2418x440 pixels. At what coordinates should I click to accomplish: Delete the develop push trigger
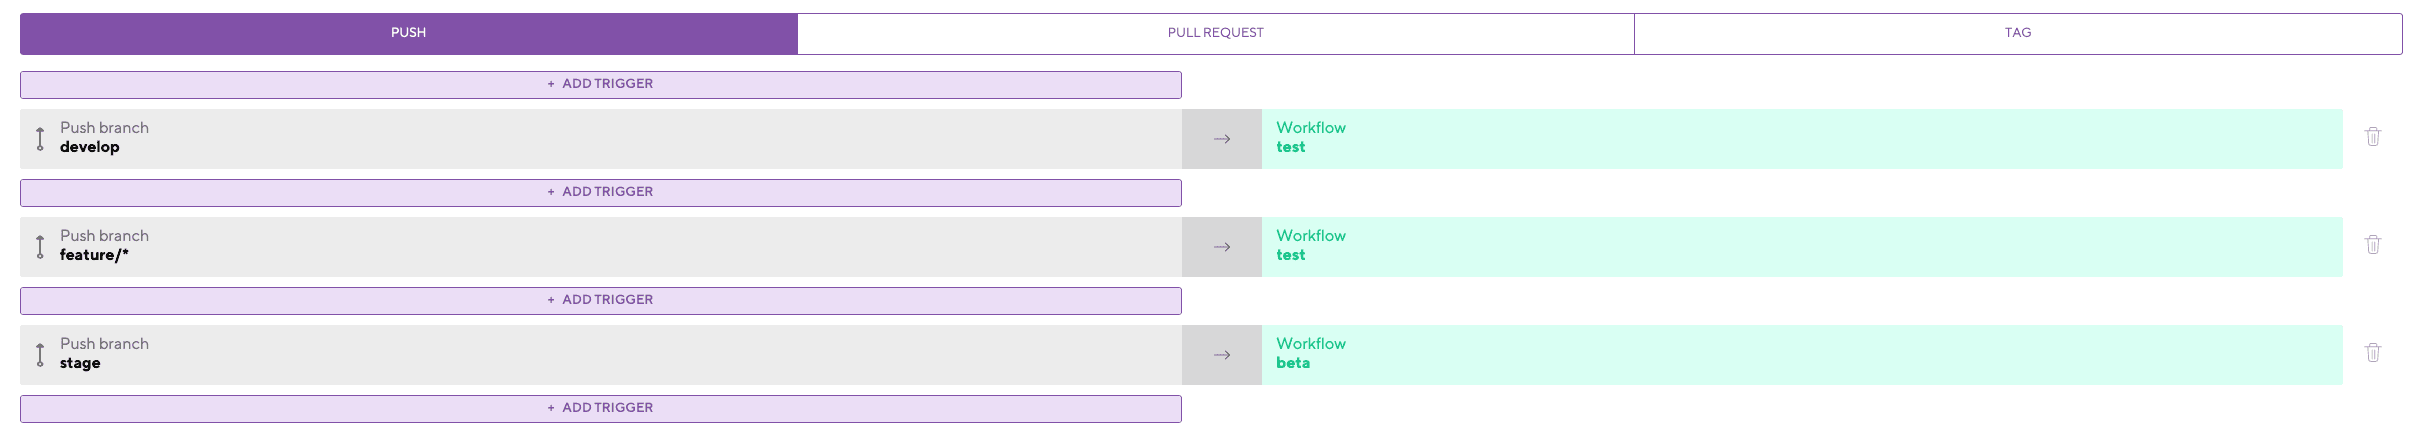(2372, 137)
